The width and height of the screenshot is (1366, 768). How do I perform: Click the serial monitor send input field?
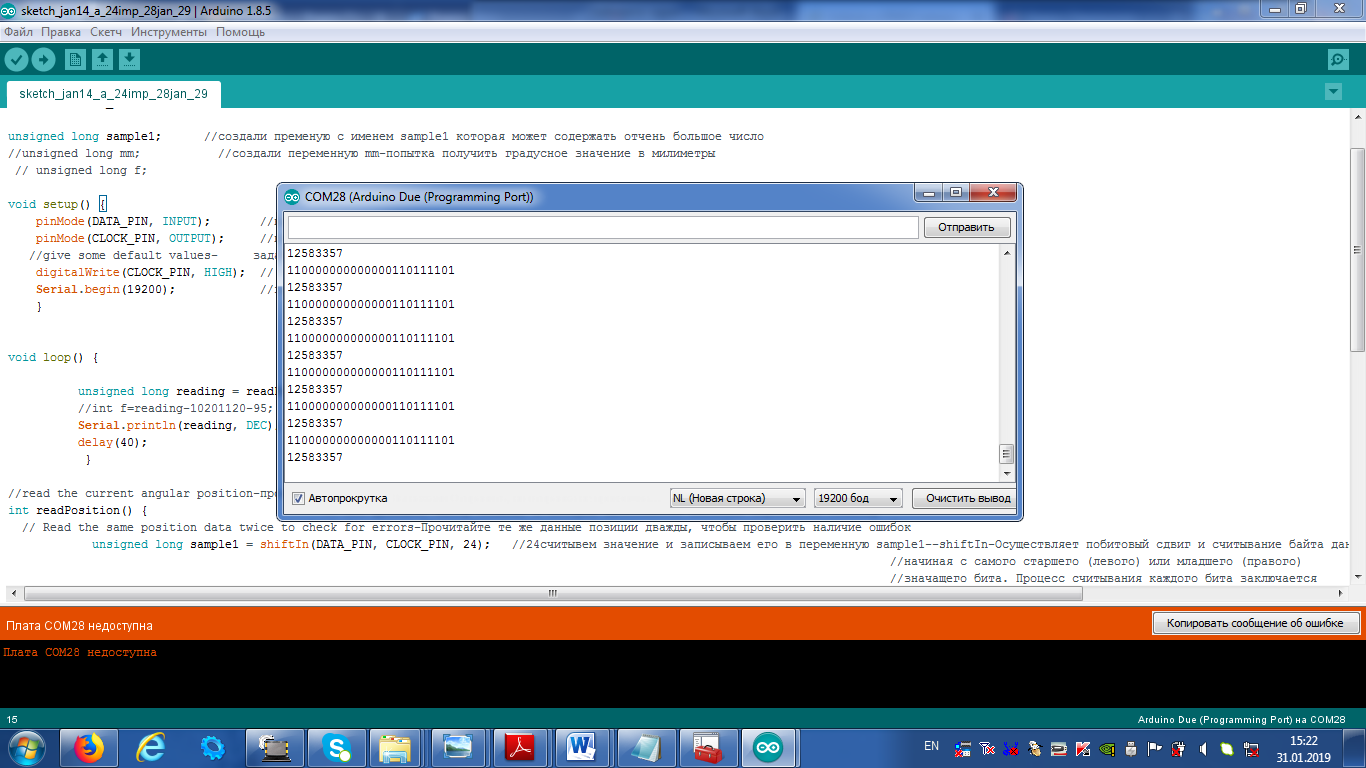[603, 227]
